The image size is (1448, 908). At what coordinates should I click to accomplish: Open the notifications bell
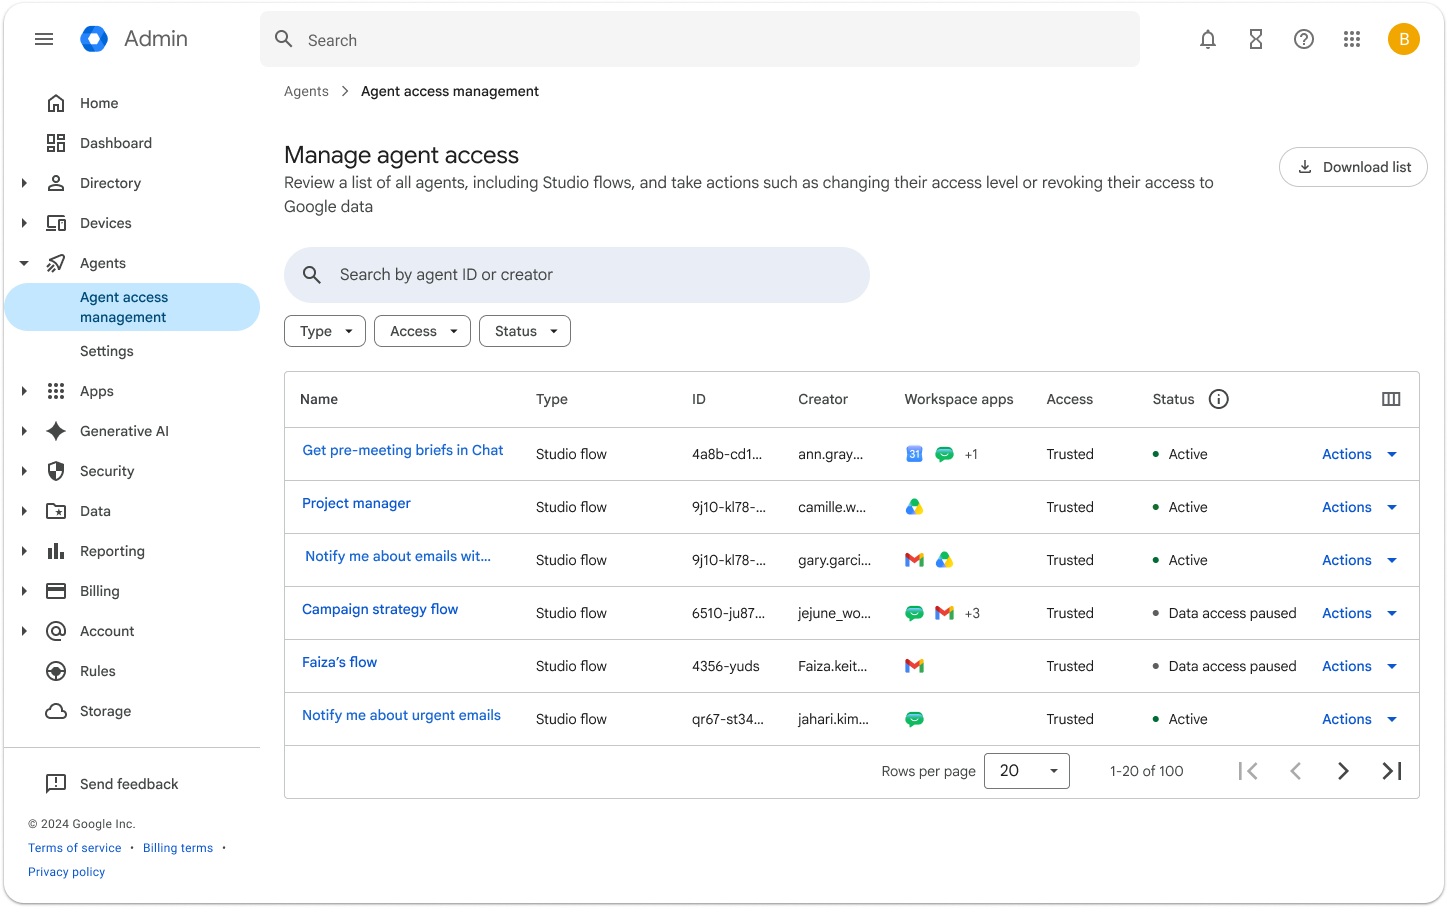click(x=1208, y=39)
